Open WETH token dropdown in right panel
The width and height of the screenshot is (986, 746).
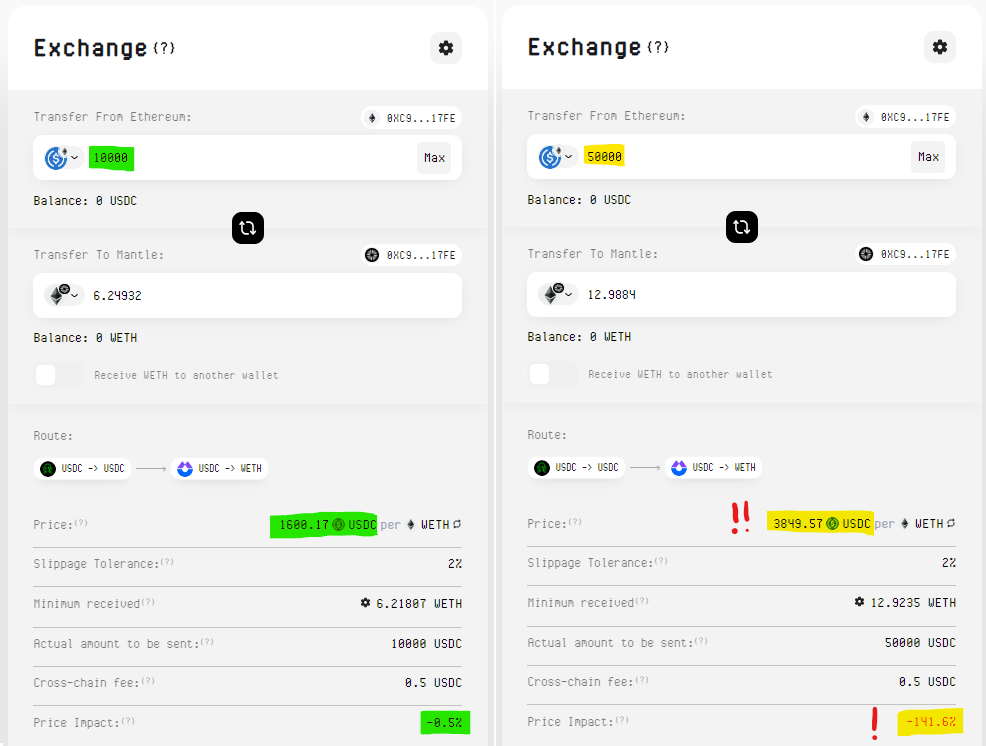pyautogui.click(x=556, y=295)
